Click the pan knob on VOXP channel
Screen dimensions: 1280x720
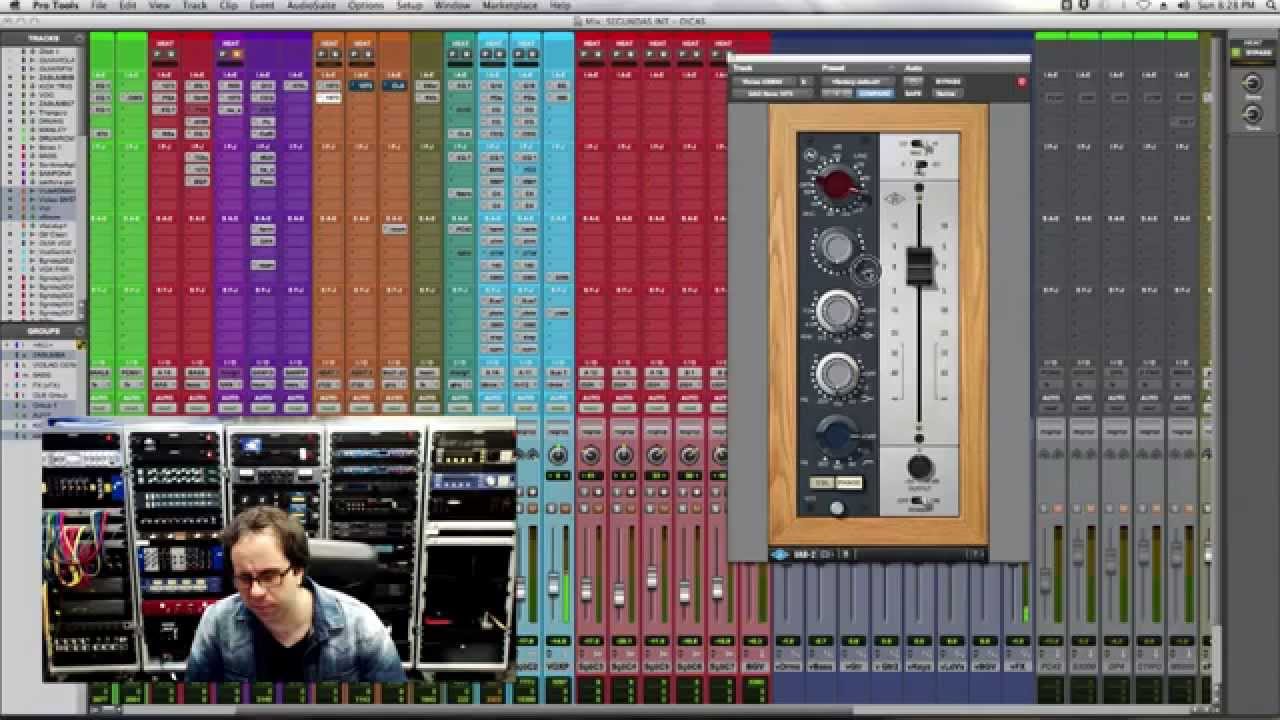[x=558, y=456]
